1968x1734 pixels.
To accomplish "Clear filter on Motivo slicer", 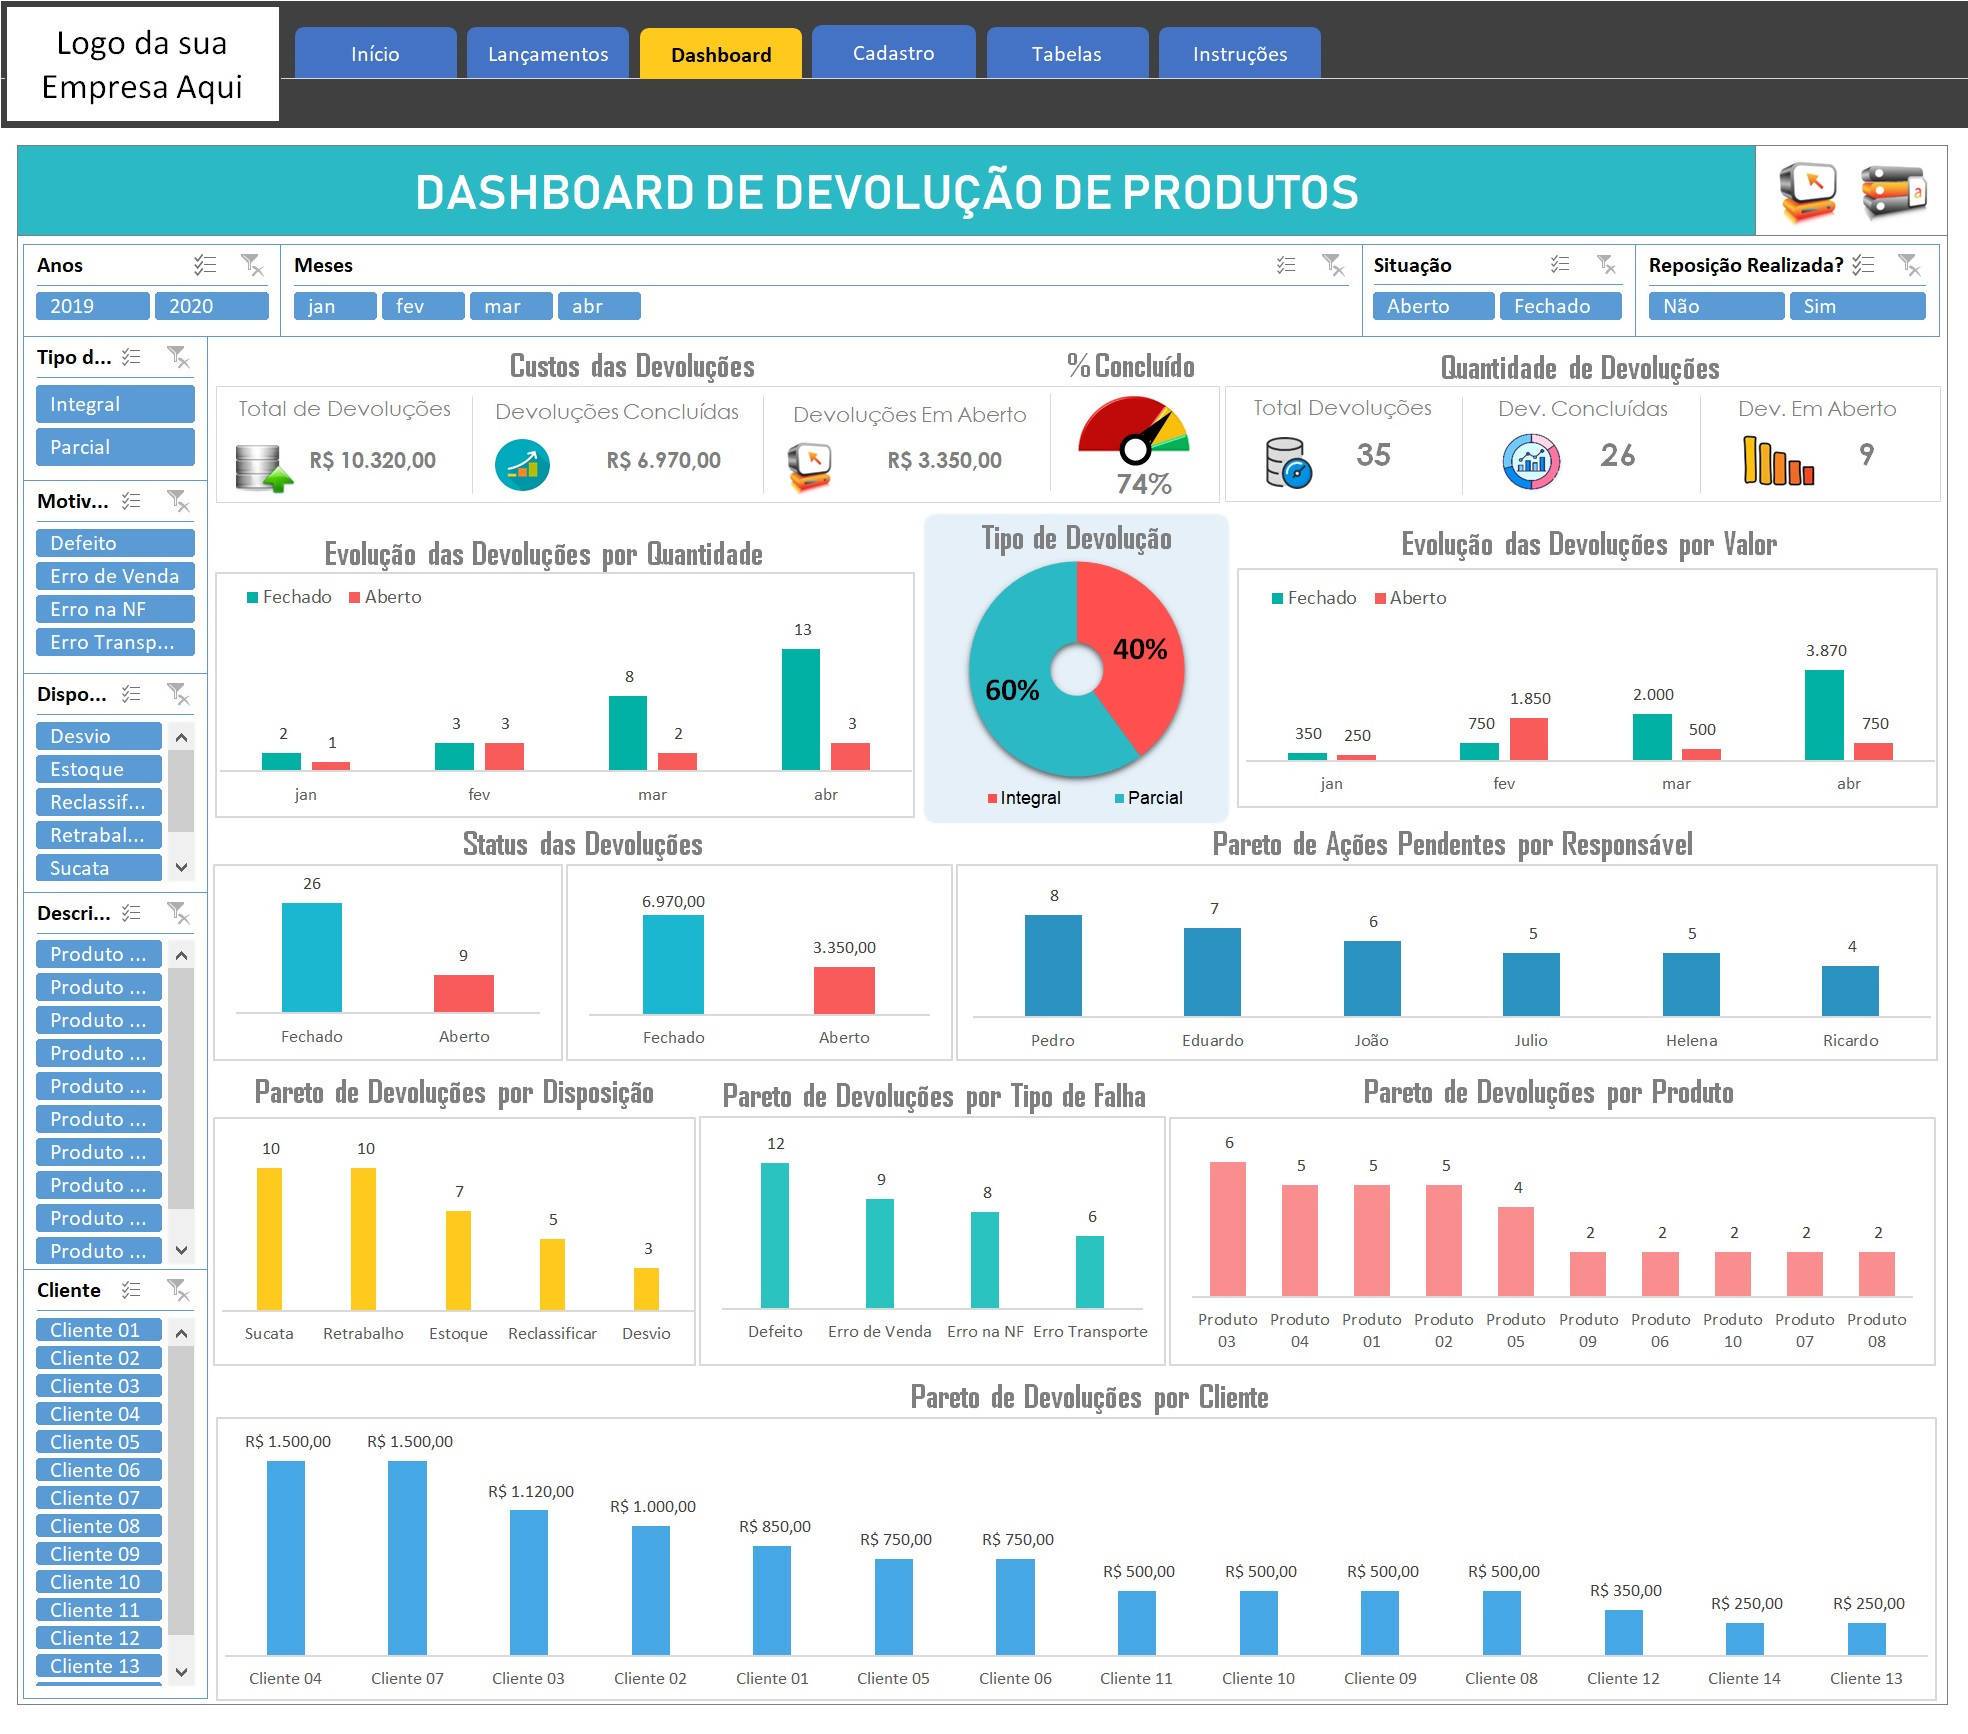I will point(178,501).
